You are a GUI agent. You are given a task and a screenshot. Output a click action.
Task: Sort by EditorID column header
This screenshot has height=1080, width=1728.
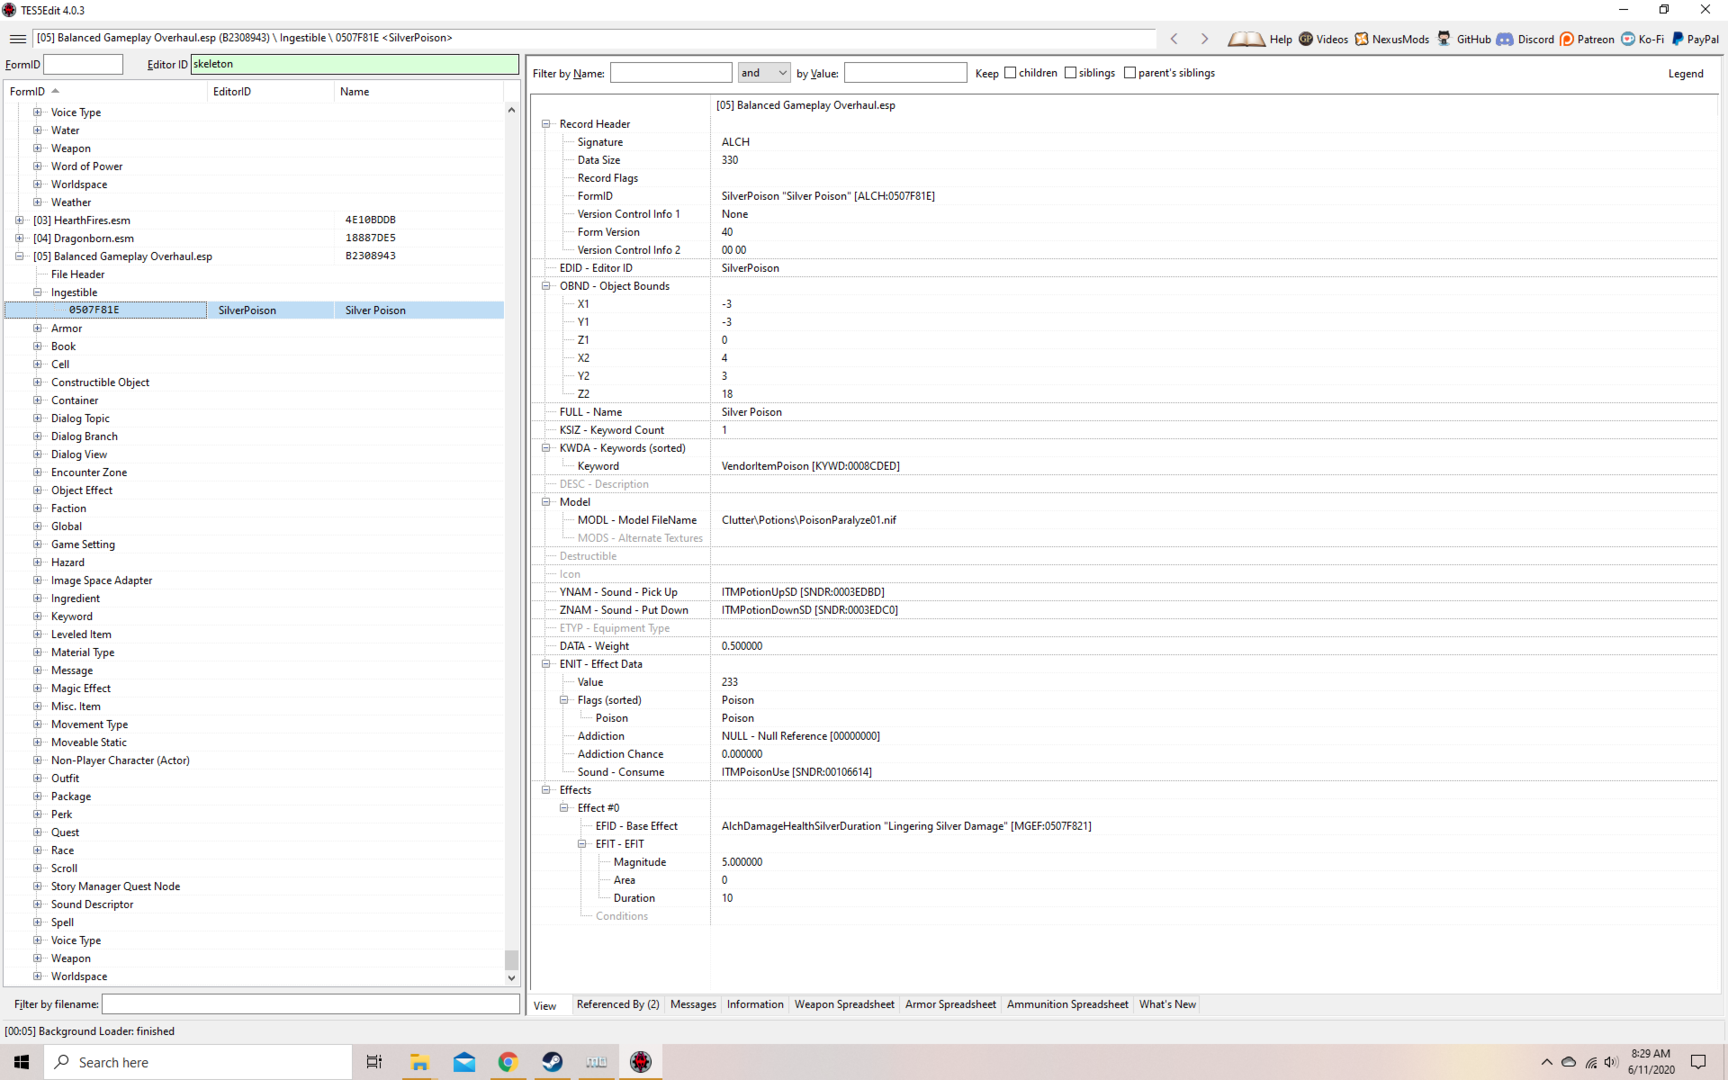(x=270, y=91)
